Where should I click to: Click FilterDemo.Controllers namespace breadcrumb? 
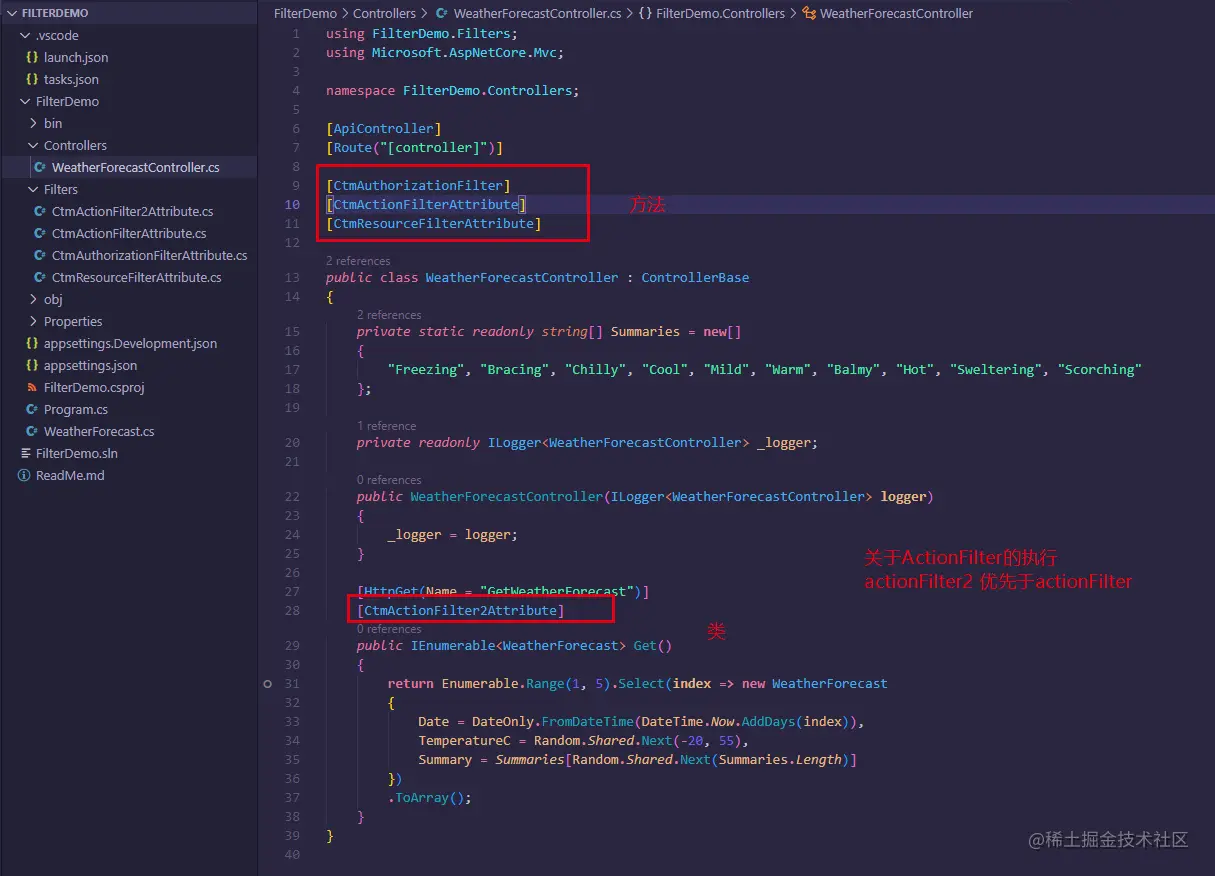tap(721, 14)
